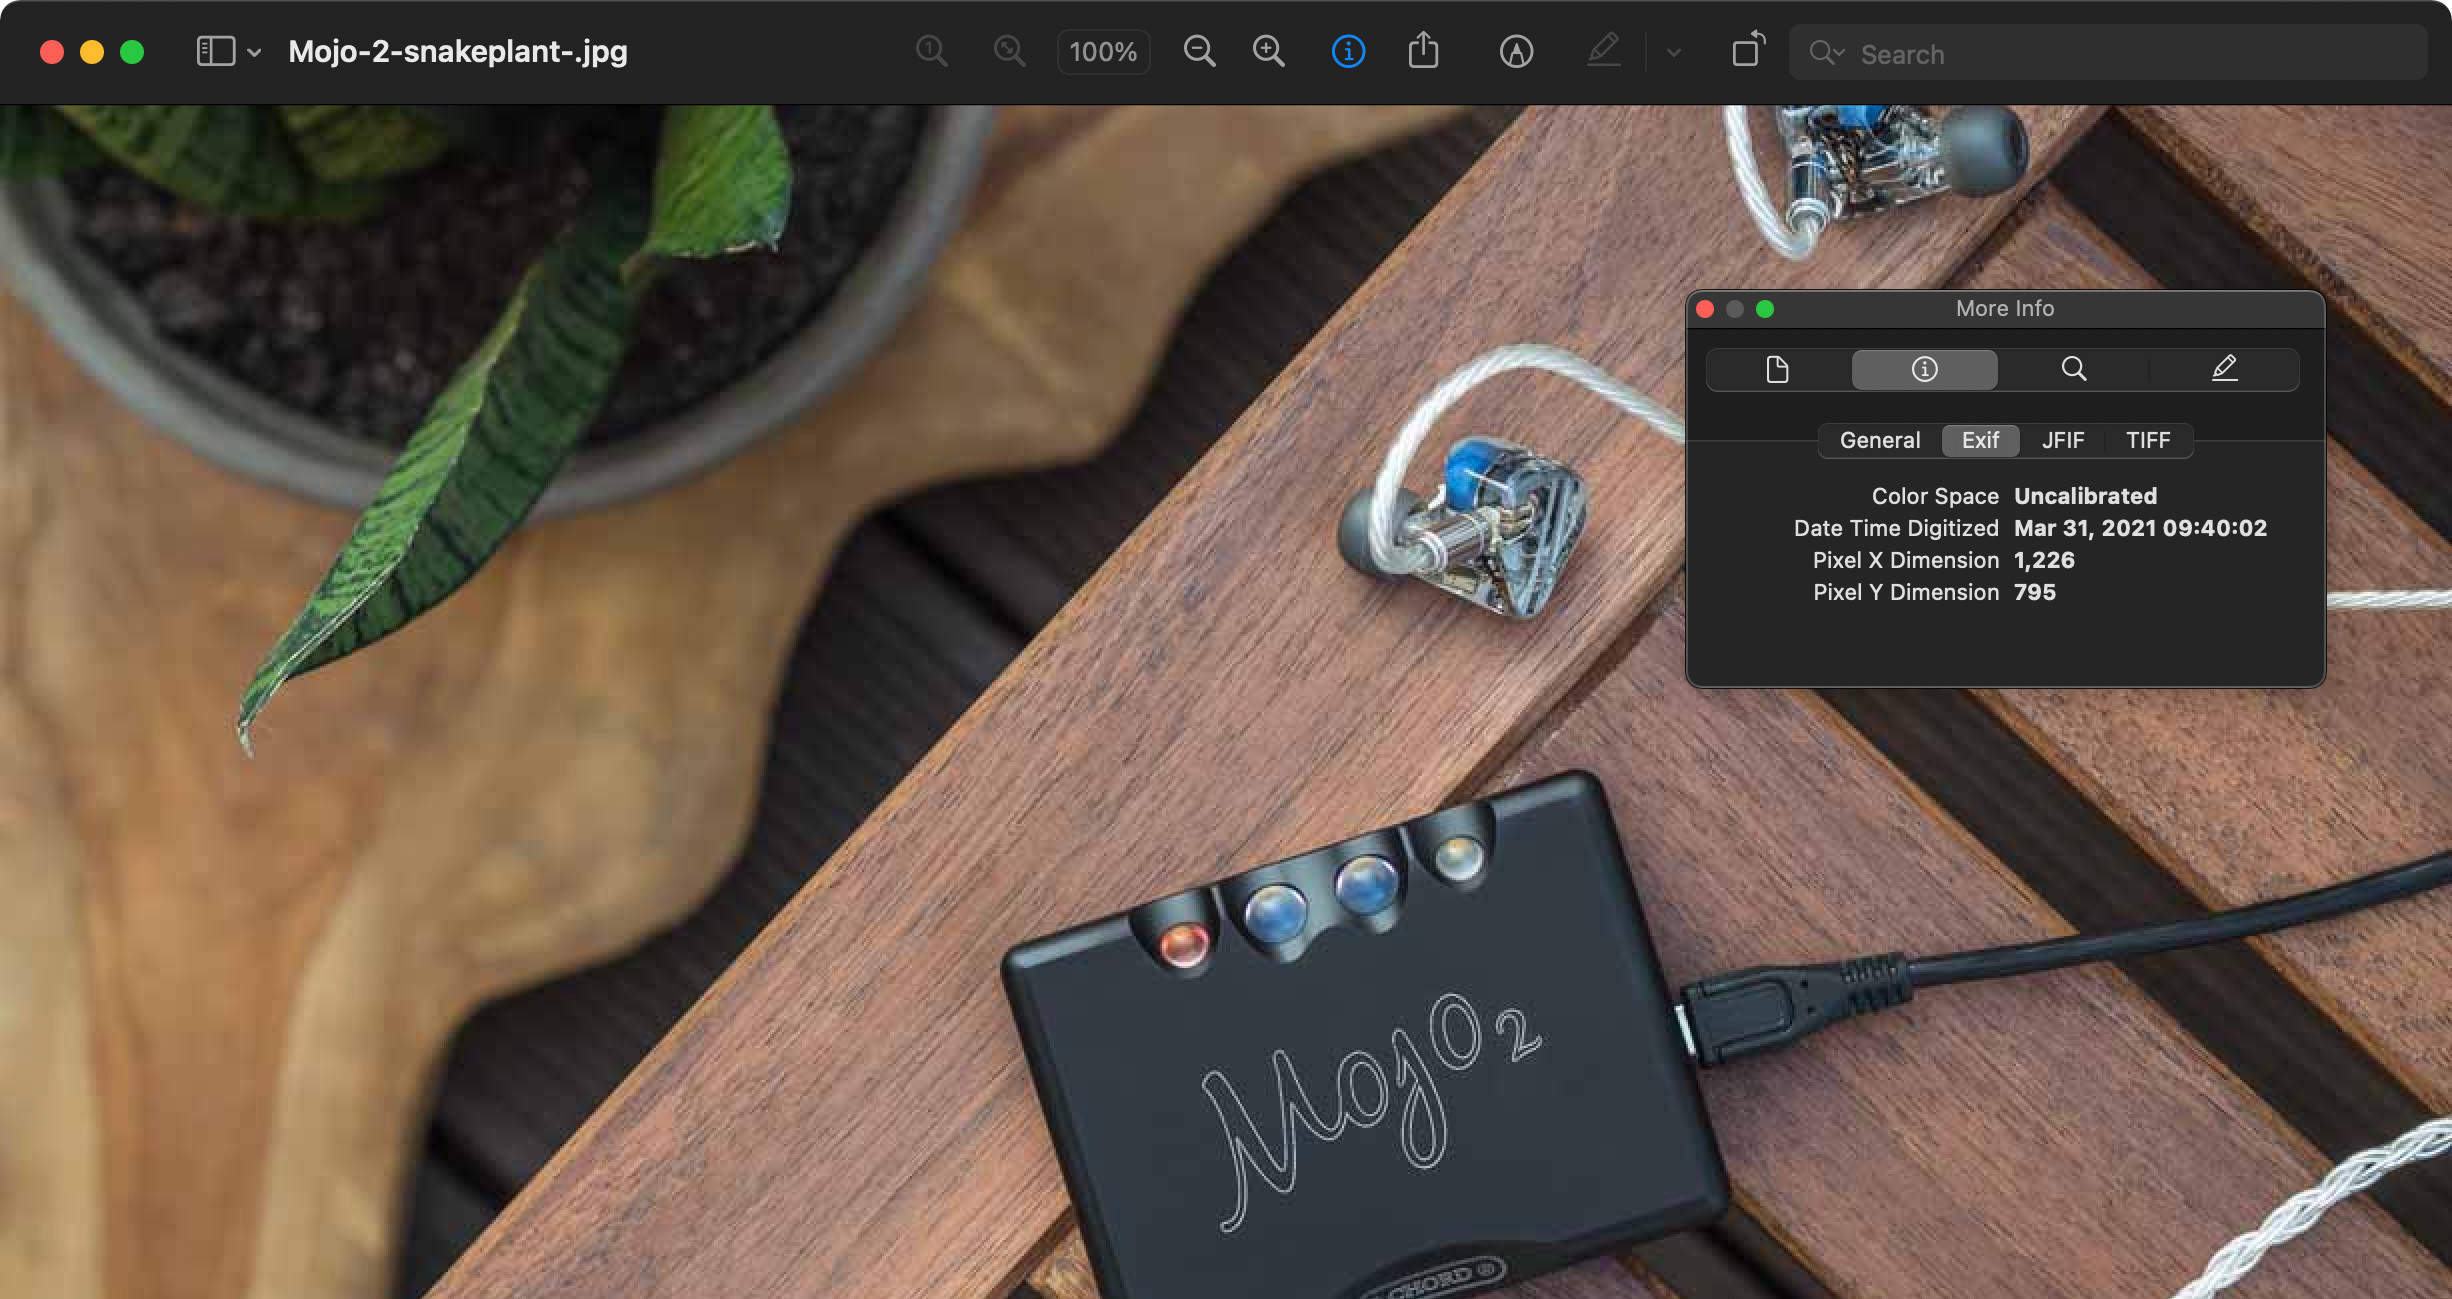Open the sidebar view options chevron
This screenshot has width=2452, height=1299.
click(x=254, y=52)
